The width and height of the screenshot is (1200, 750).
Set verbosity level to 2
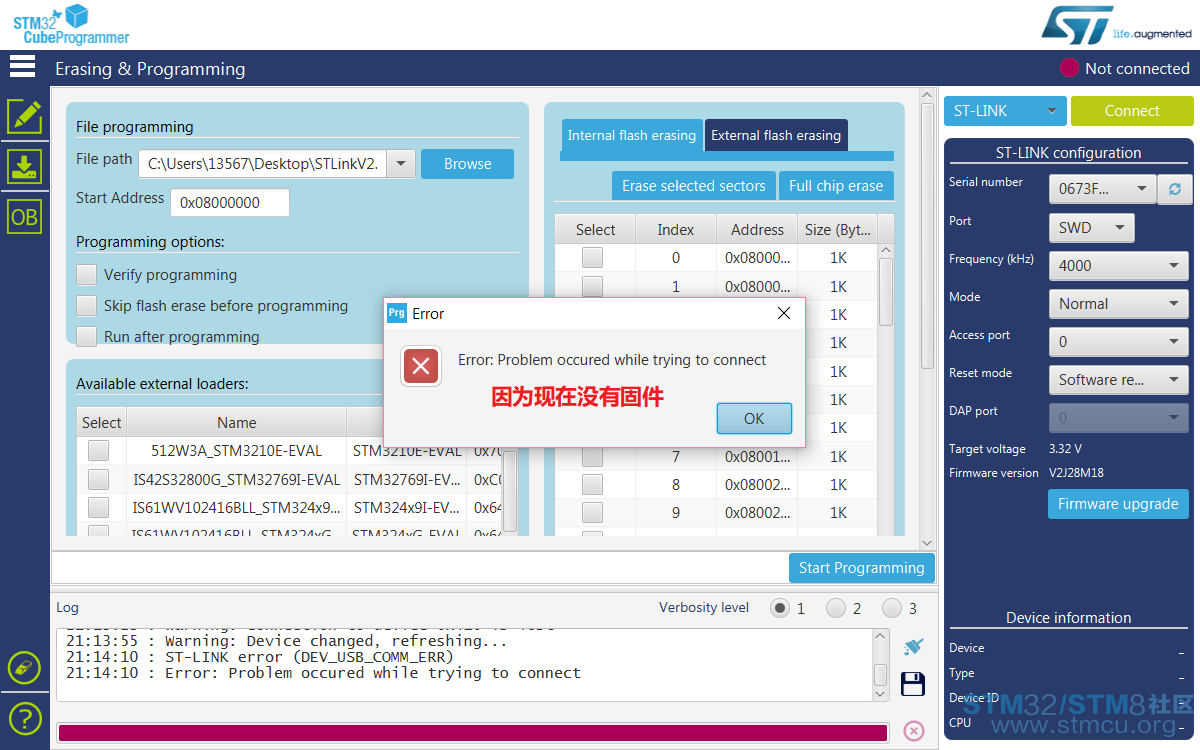point(836,608)
